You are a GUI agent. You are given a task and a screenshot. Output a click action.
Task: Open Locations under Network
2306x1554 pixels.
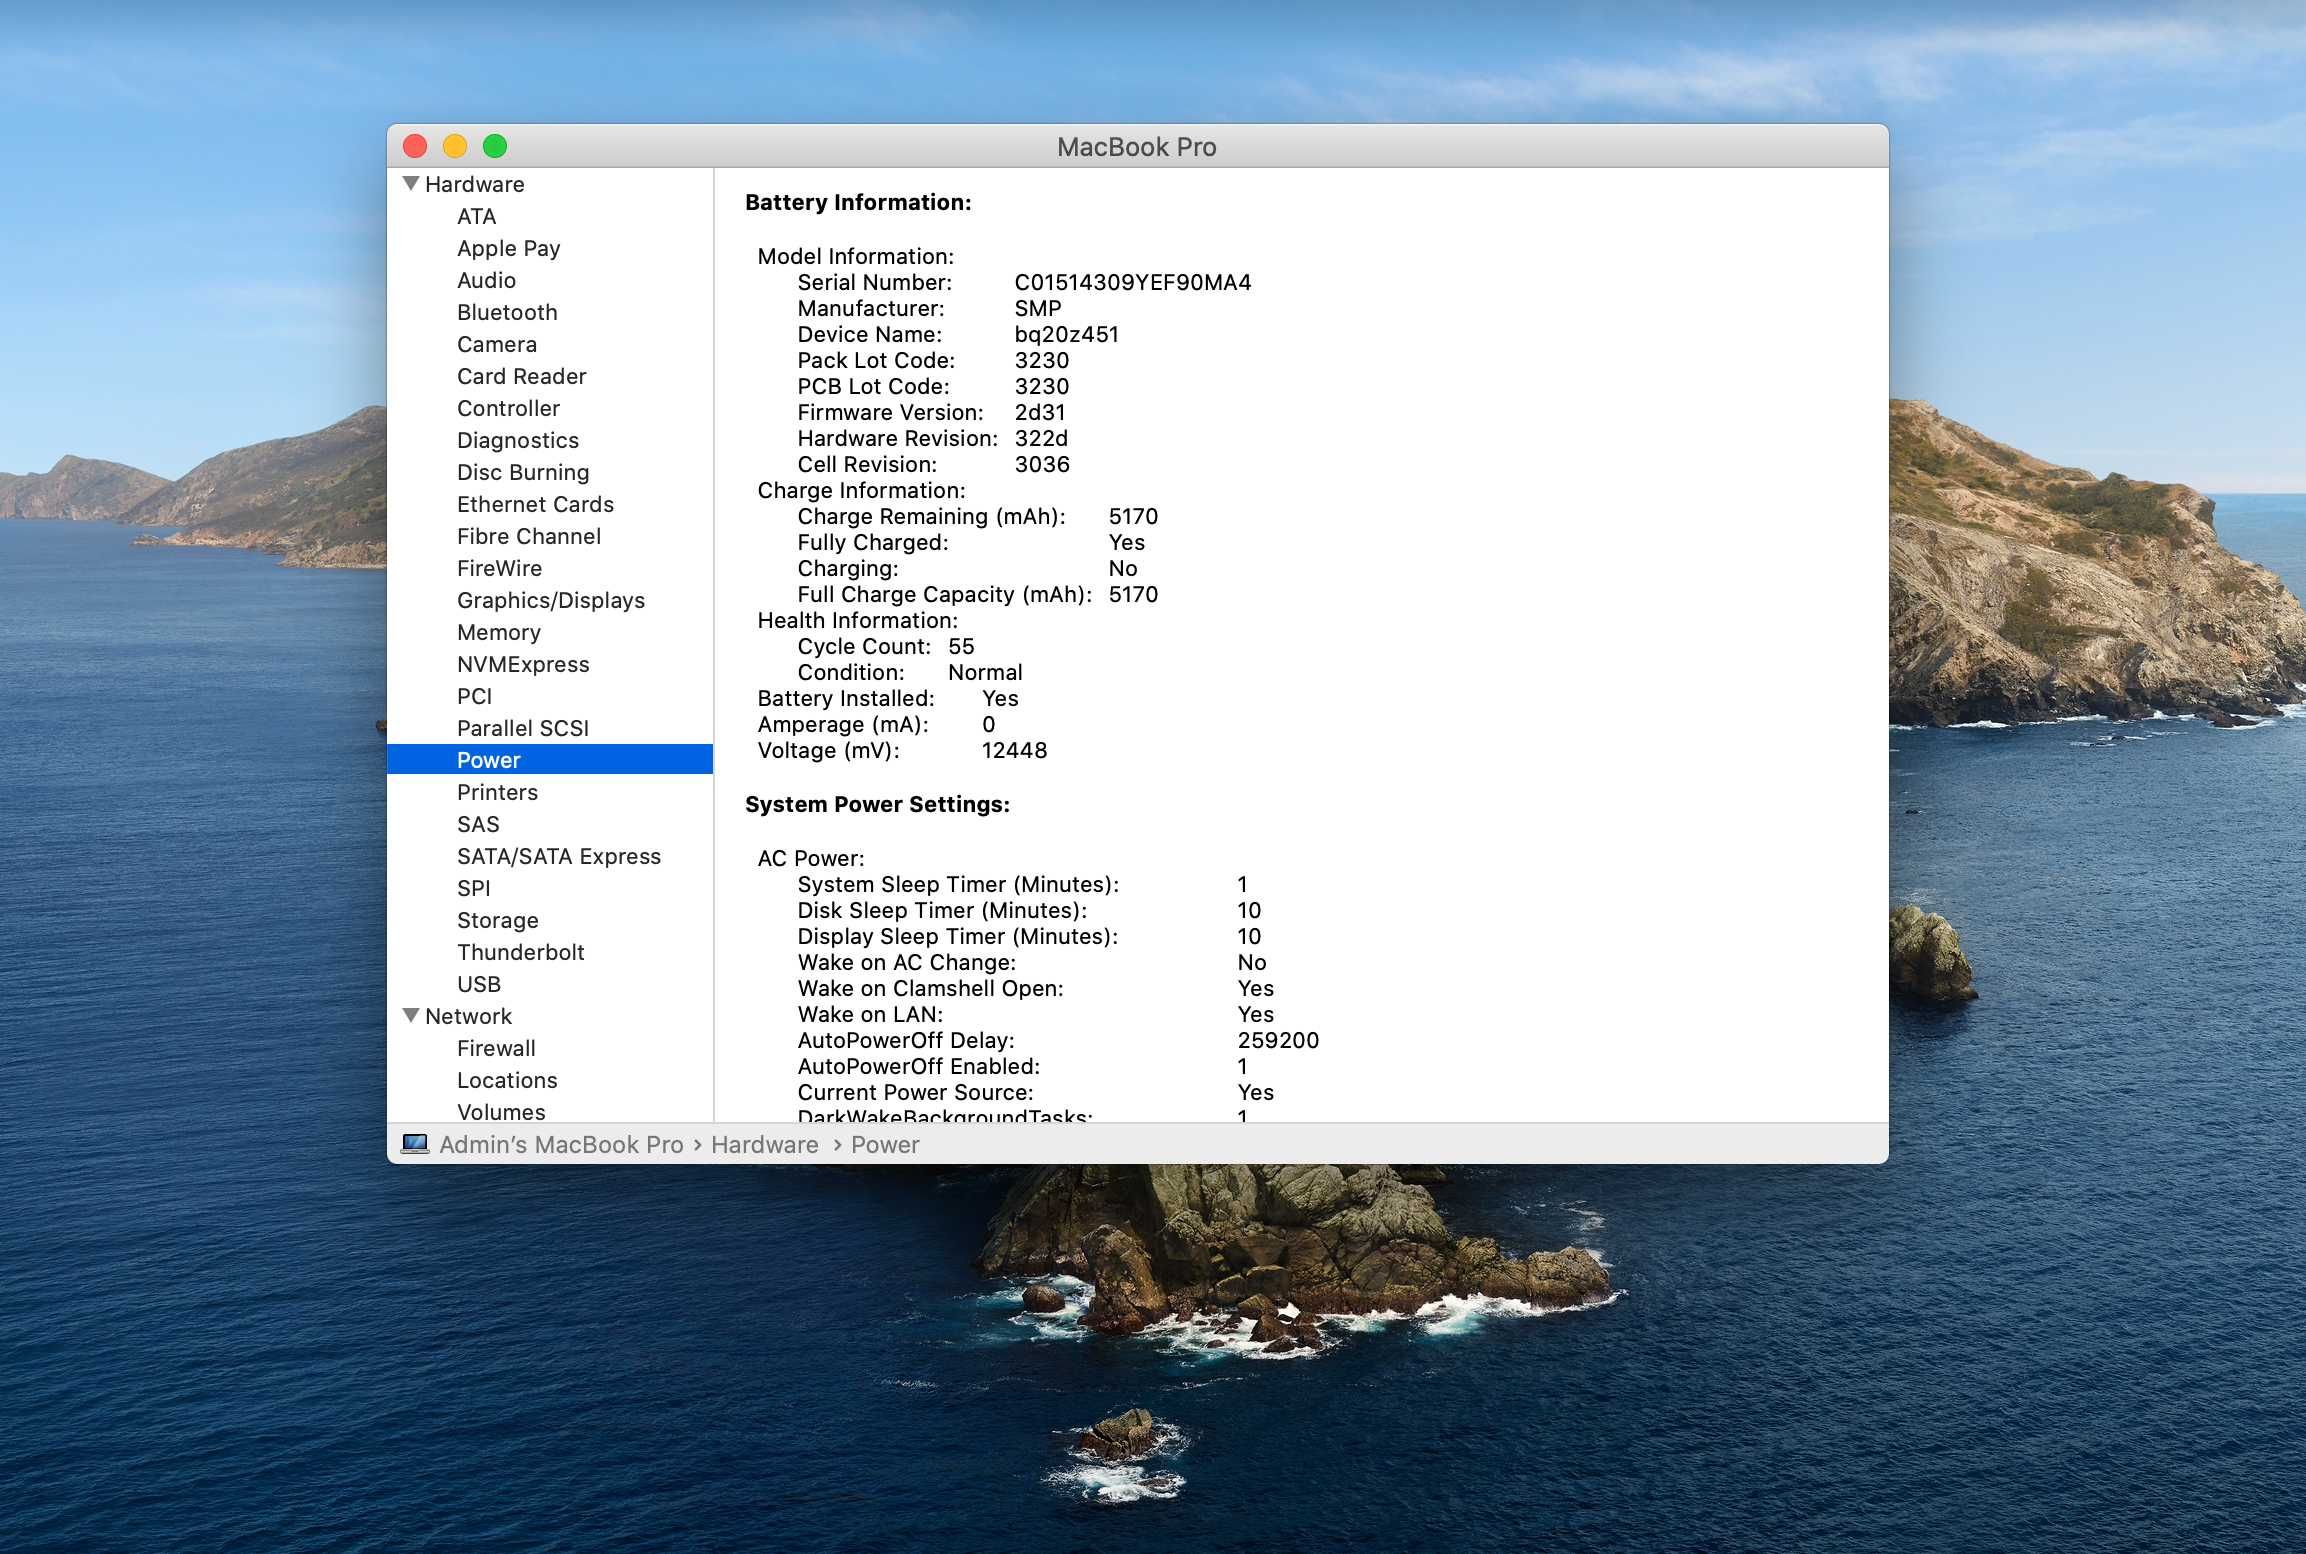coord(507,1080)
